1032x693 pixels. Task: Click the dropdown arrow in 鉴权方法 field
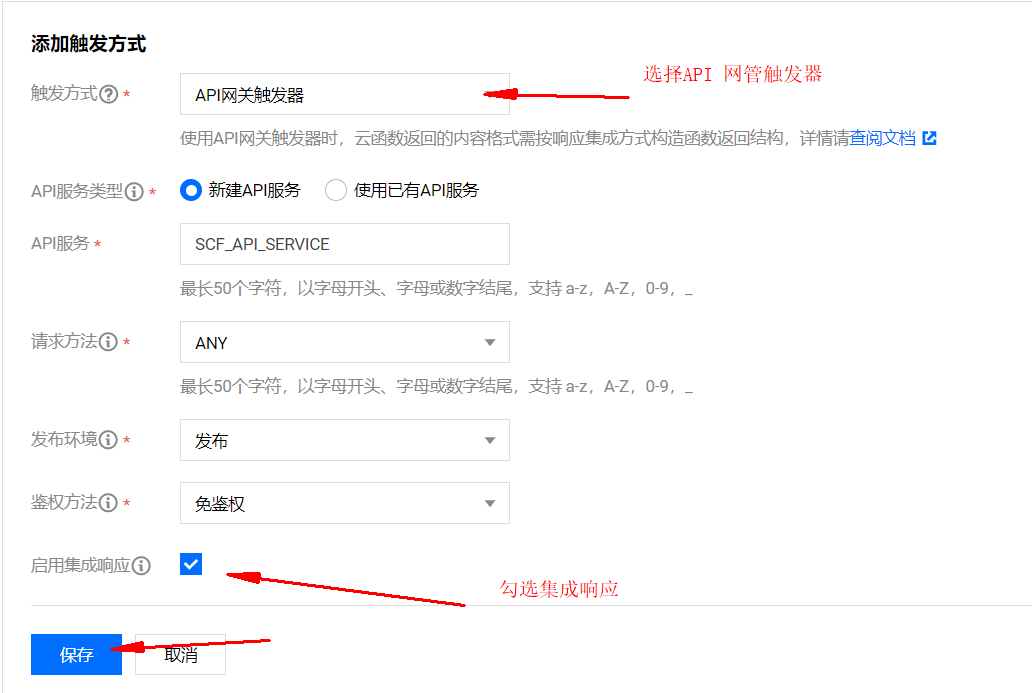490,504
